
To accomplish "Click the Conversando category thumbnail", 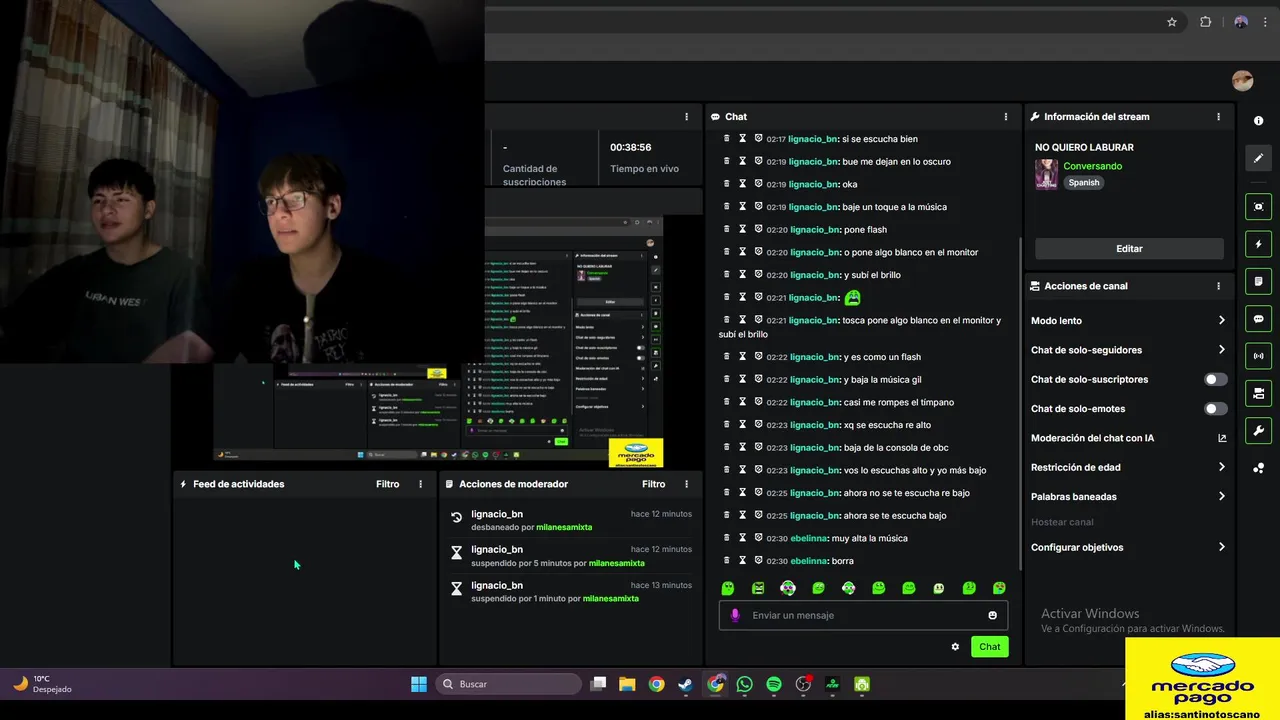I will click(x=1046, y=174).
